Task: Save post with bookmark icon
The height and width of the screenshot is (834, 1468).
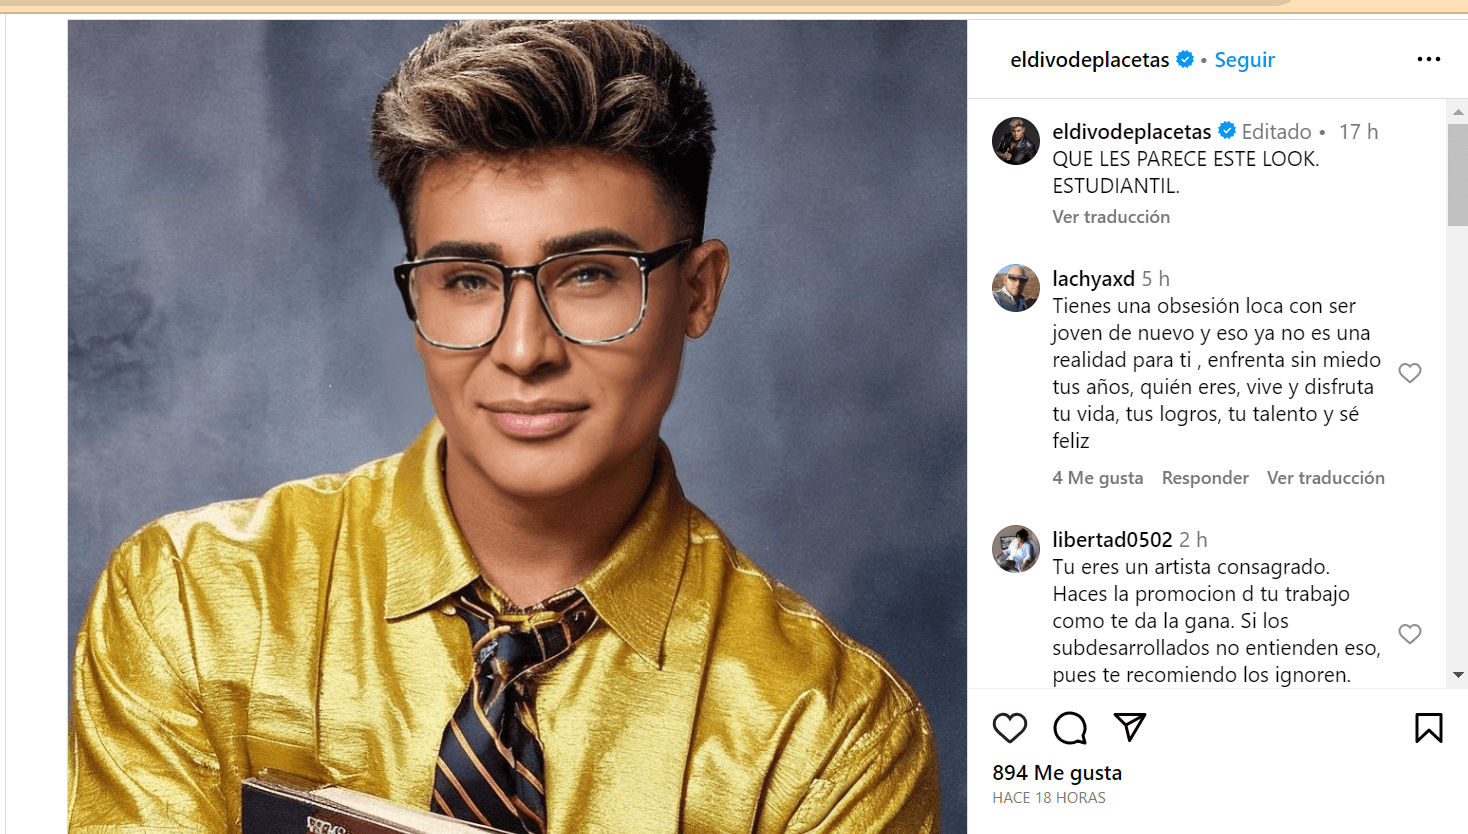Action: point(1429,728)
